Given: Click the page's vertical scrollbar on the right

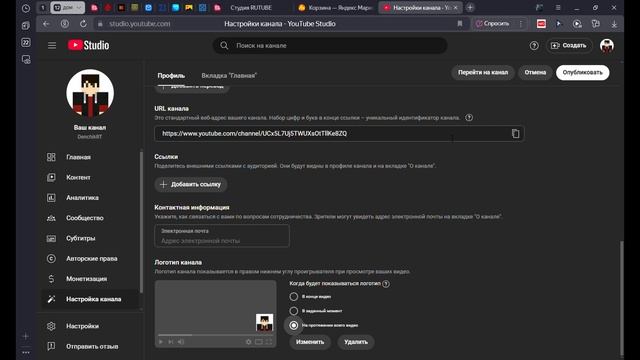Looking at the screenshot, I should point(622,298).
